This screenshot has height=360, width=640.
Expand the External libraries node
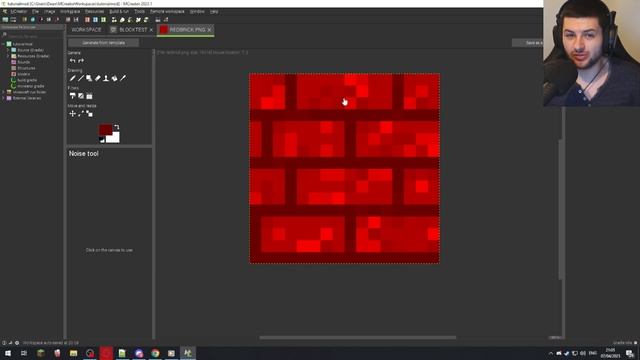click(x=4, y=98)
